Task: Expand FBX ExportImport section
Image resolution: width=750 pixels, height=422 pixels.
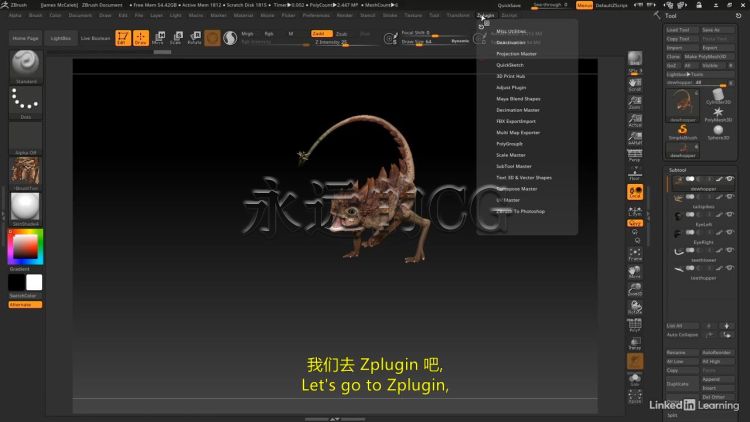Action: [x=516, y=122]
